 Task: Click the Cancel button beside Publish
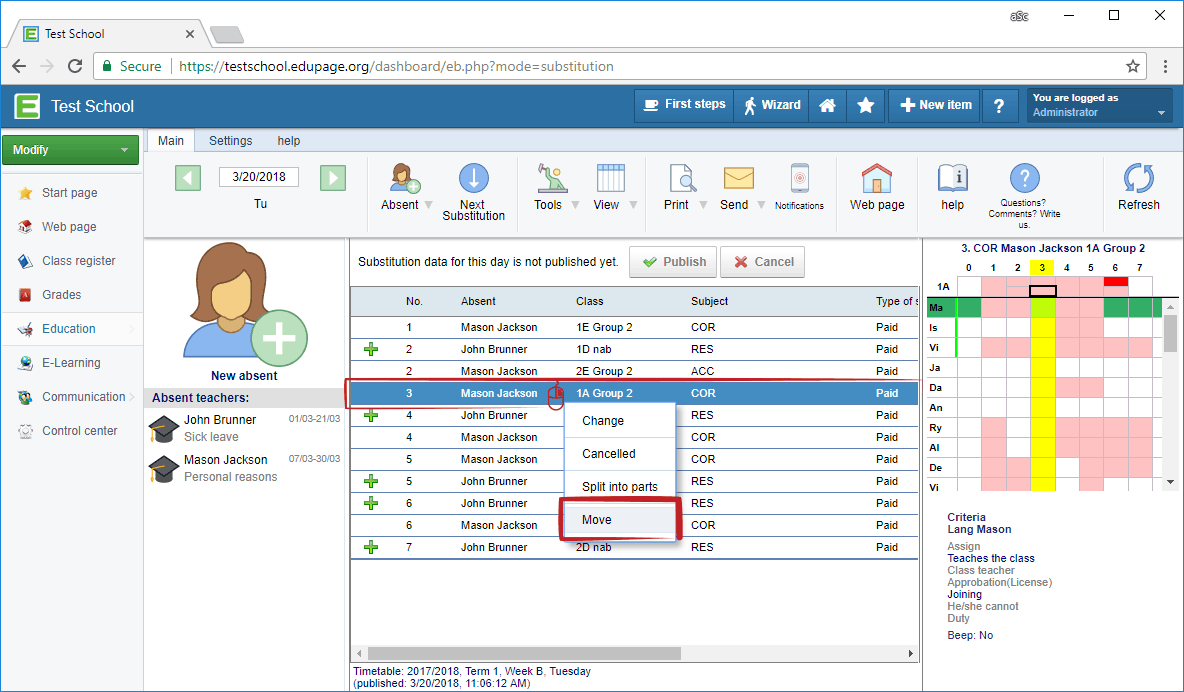(762, 262)
